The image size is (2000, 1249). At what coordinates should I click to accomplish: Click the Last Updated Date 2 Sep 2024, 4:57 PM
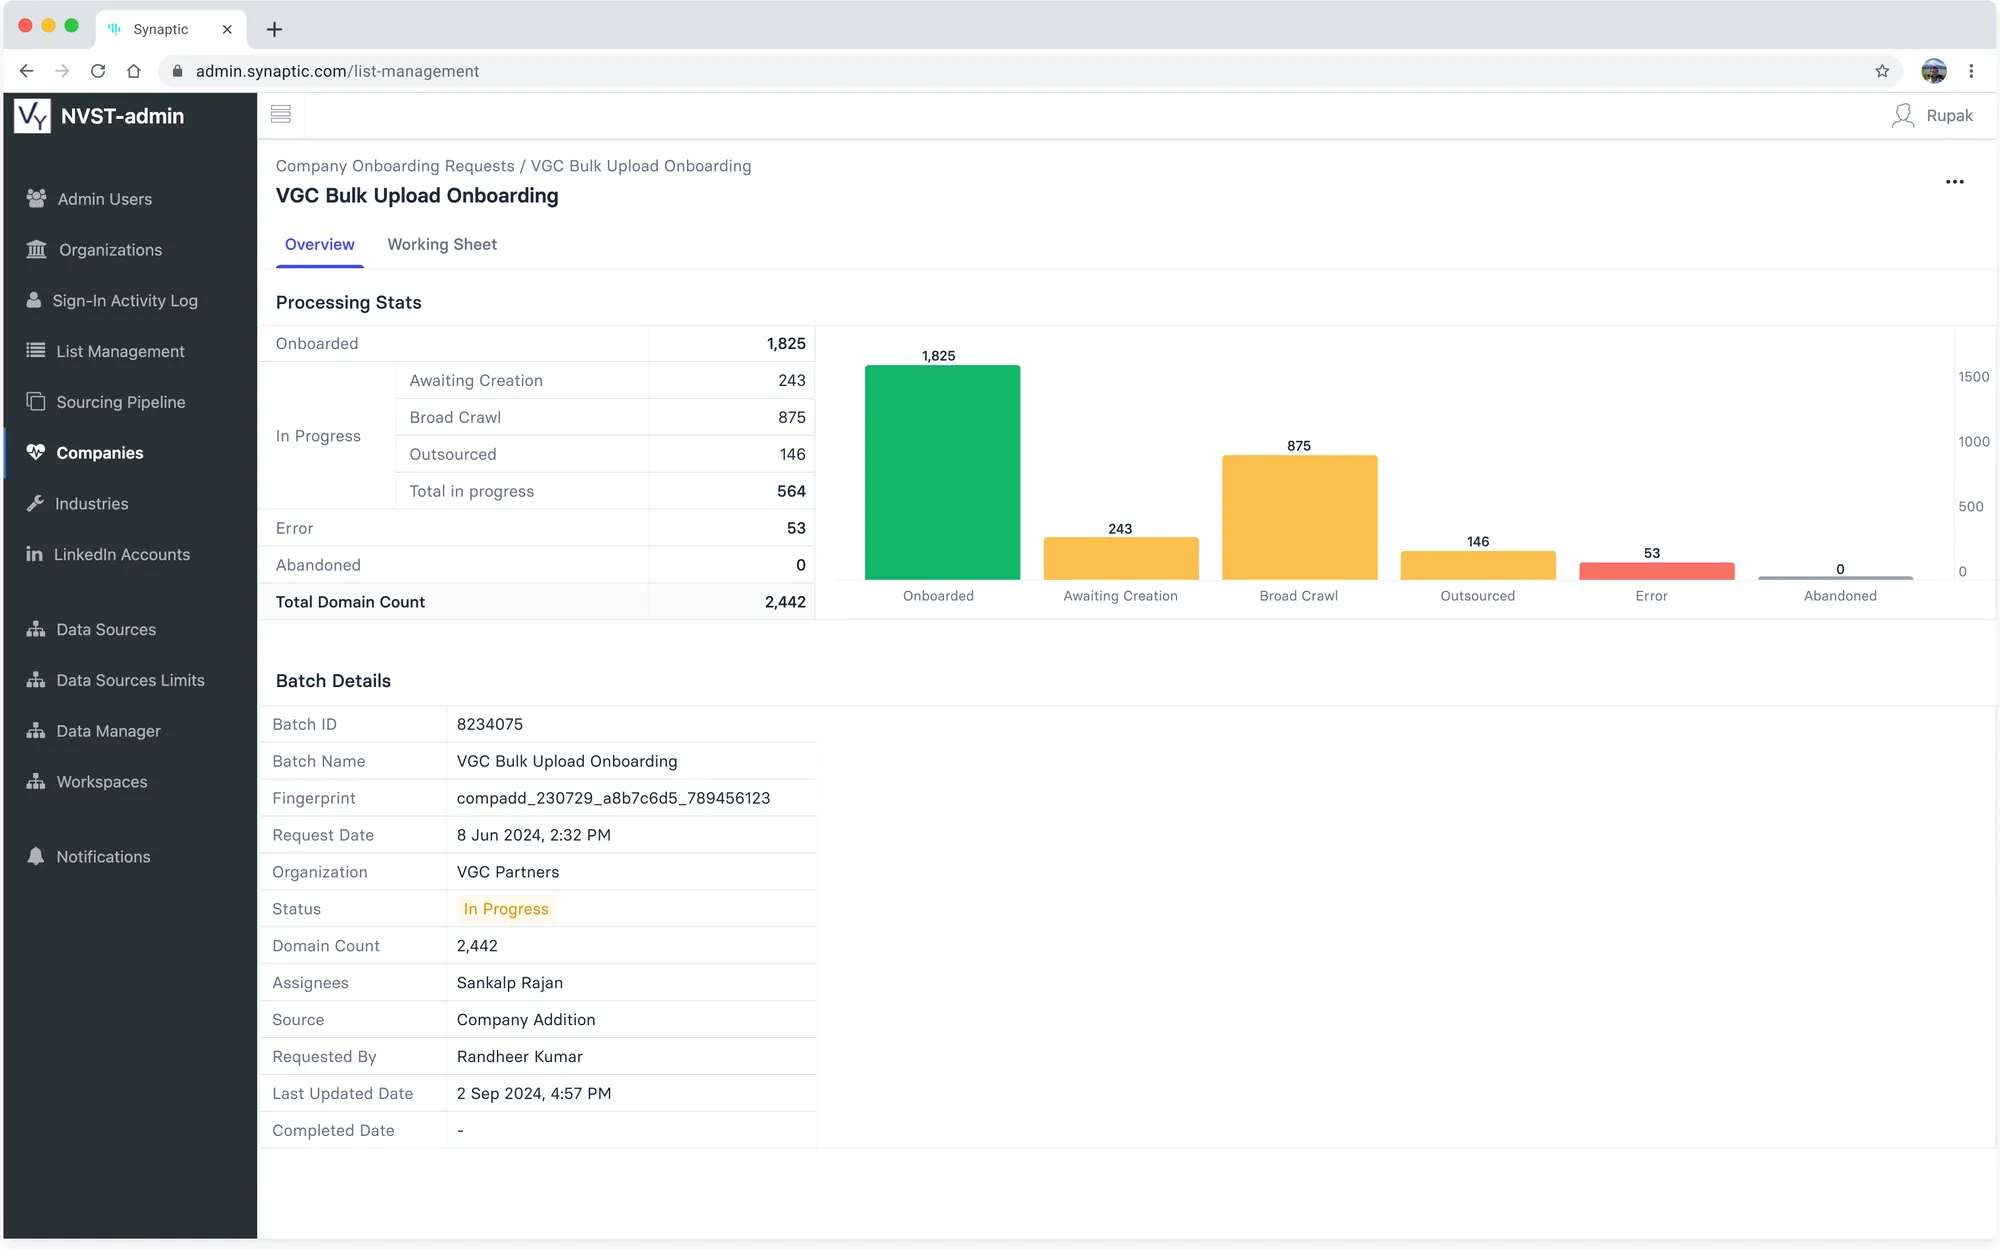pos(534,1093)
